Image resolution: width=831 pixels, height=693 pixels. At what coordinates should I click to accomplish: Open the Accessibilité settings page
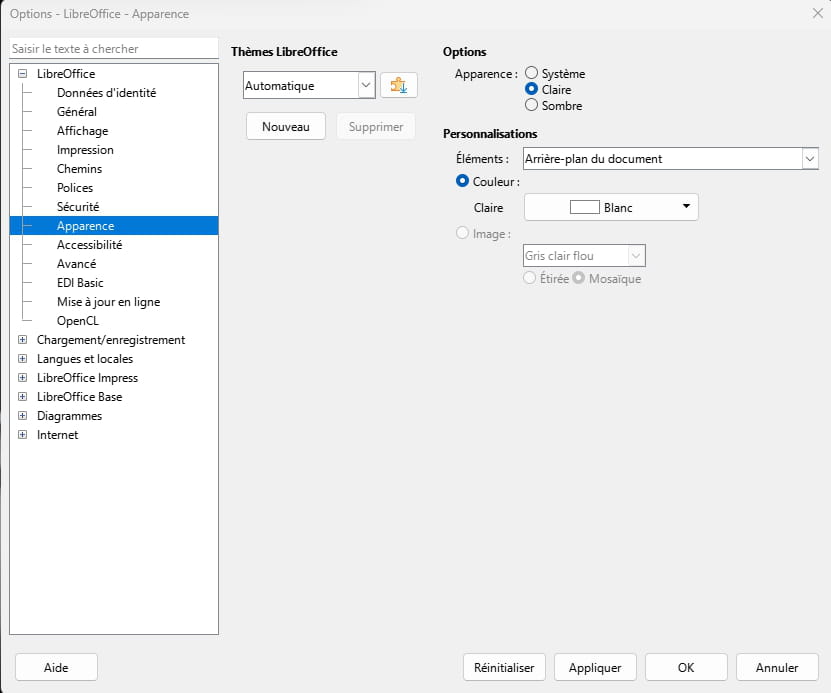coord(90,245)
